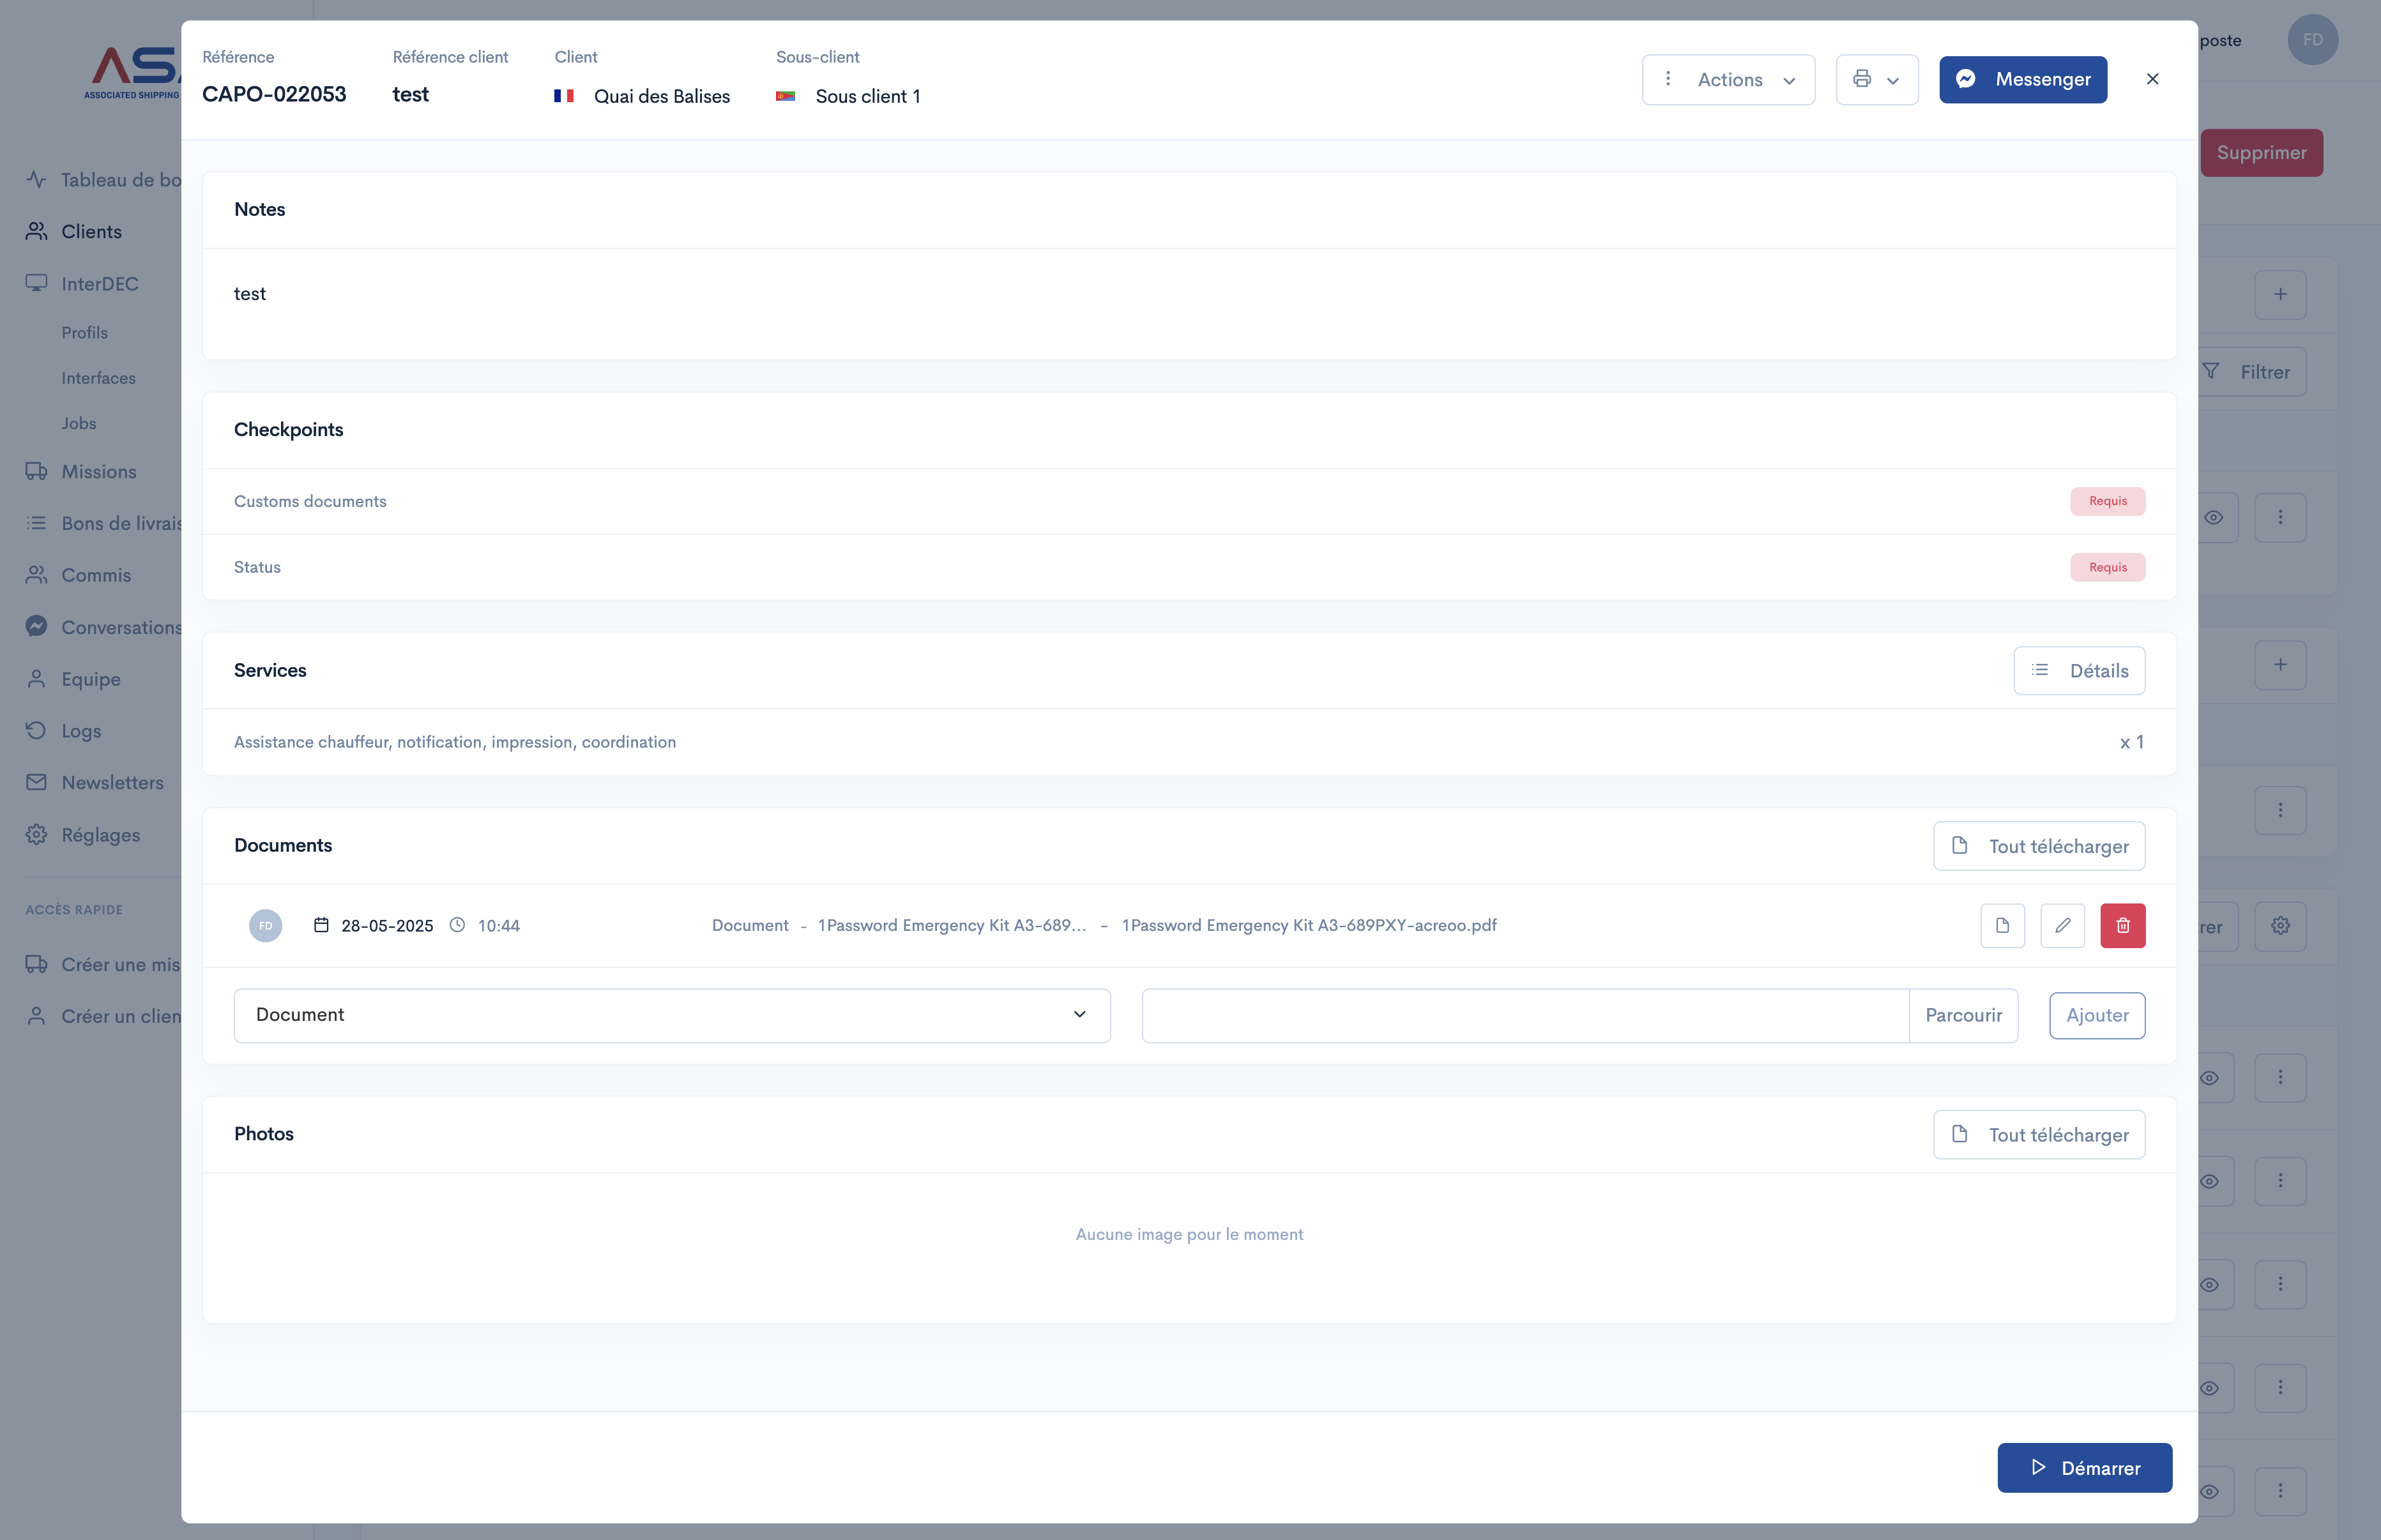The width and height of the screenshot is (2381, 1540).
Task: Delete the 1Password Emergency Kit document
Action: coord(2122,926)
